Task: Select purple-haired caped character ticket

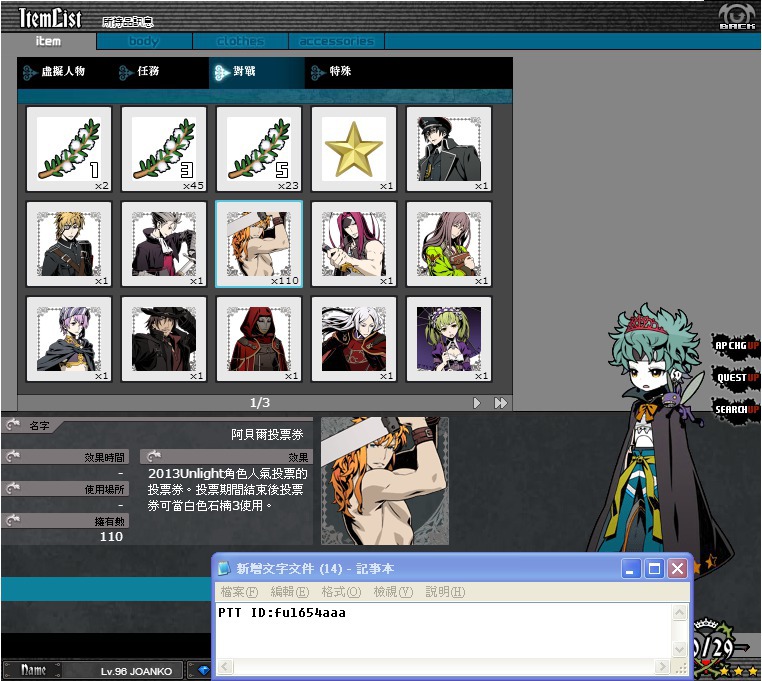Action: coord(69,339)
